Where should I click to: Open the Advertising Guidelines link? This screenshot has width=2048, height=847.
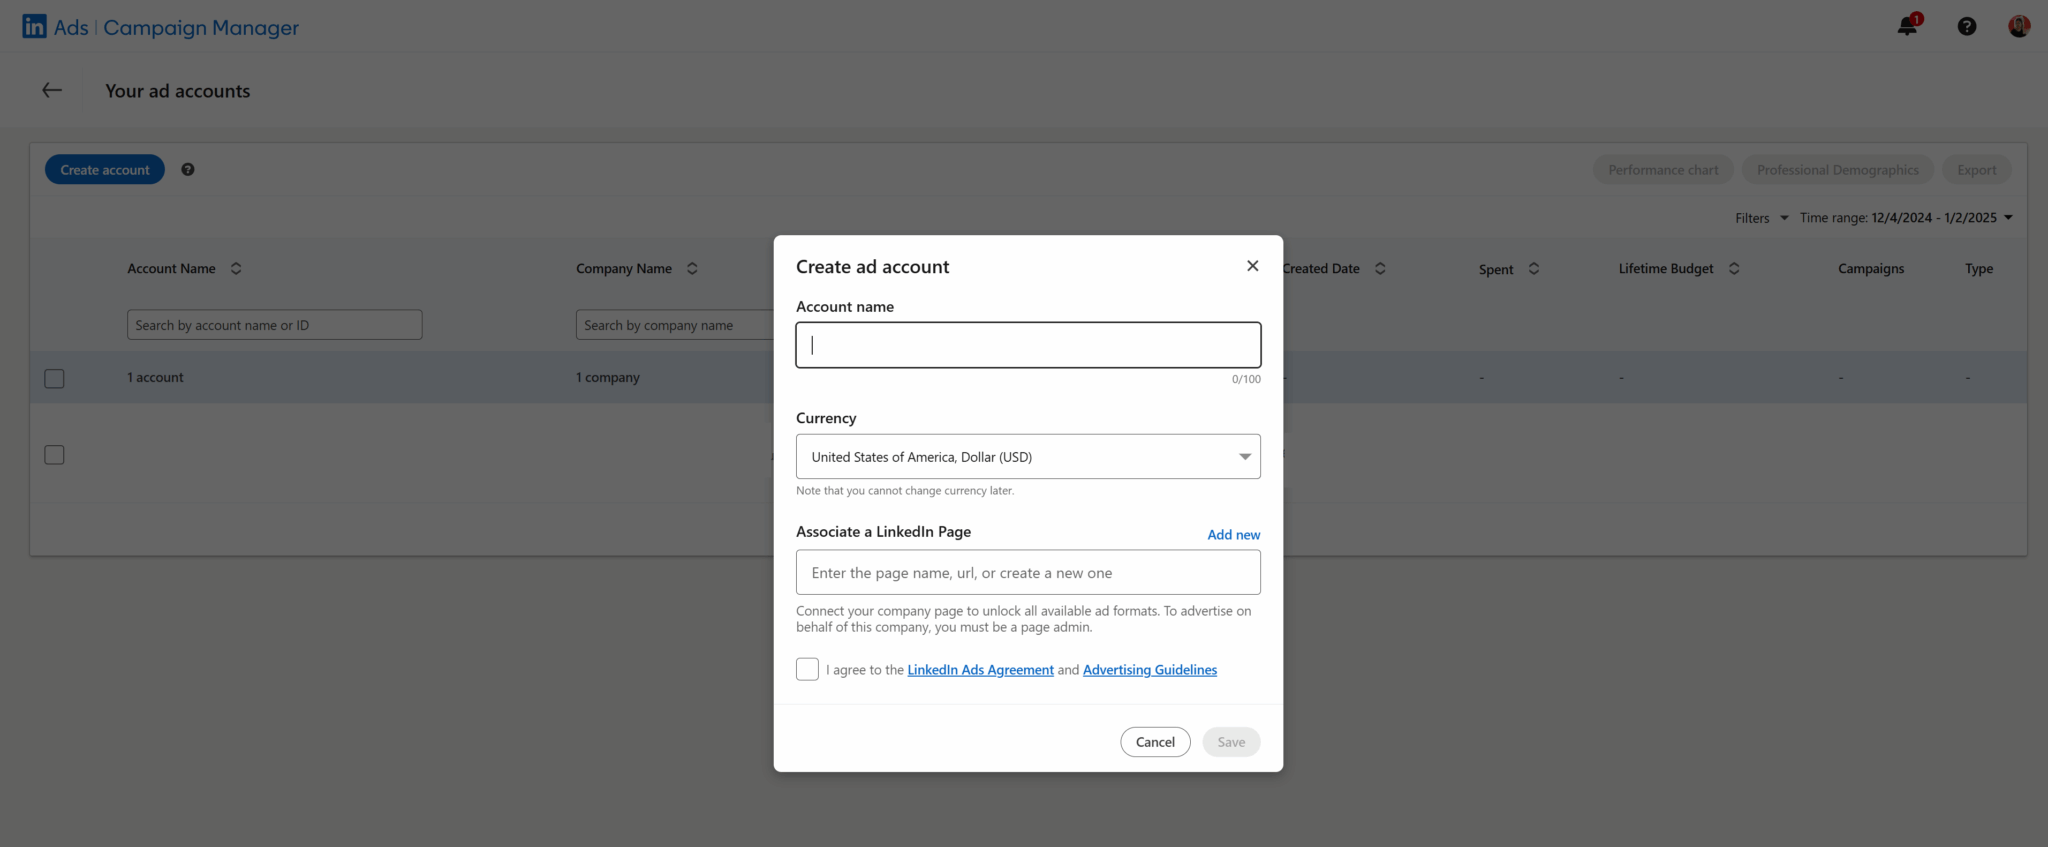coord(1149,670)
